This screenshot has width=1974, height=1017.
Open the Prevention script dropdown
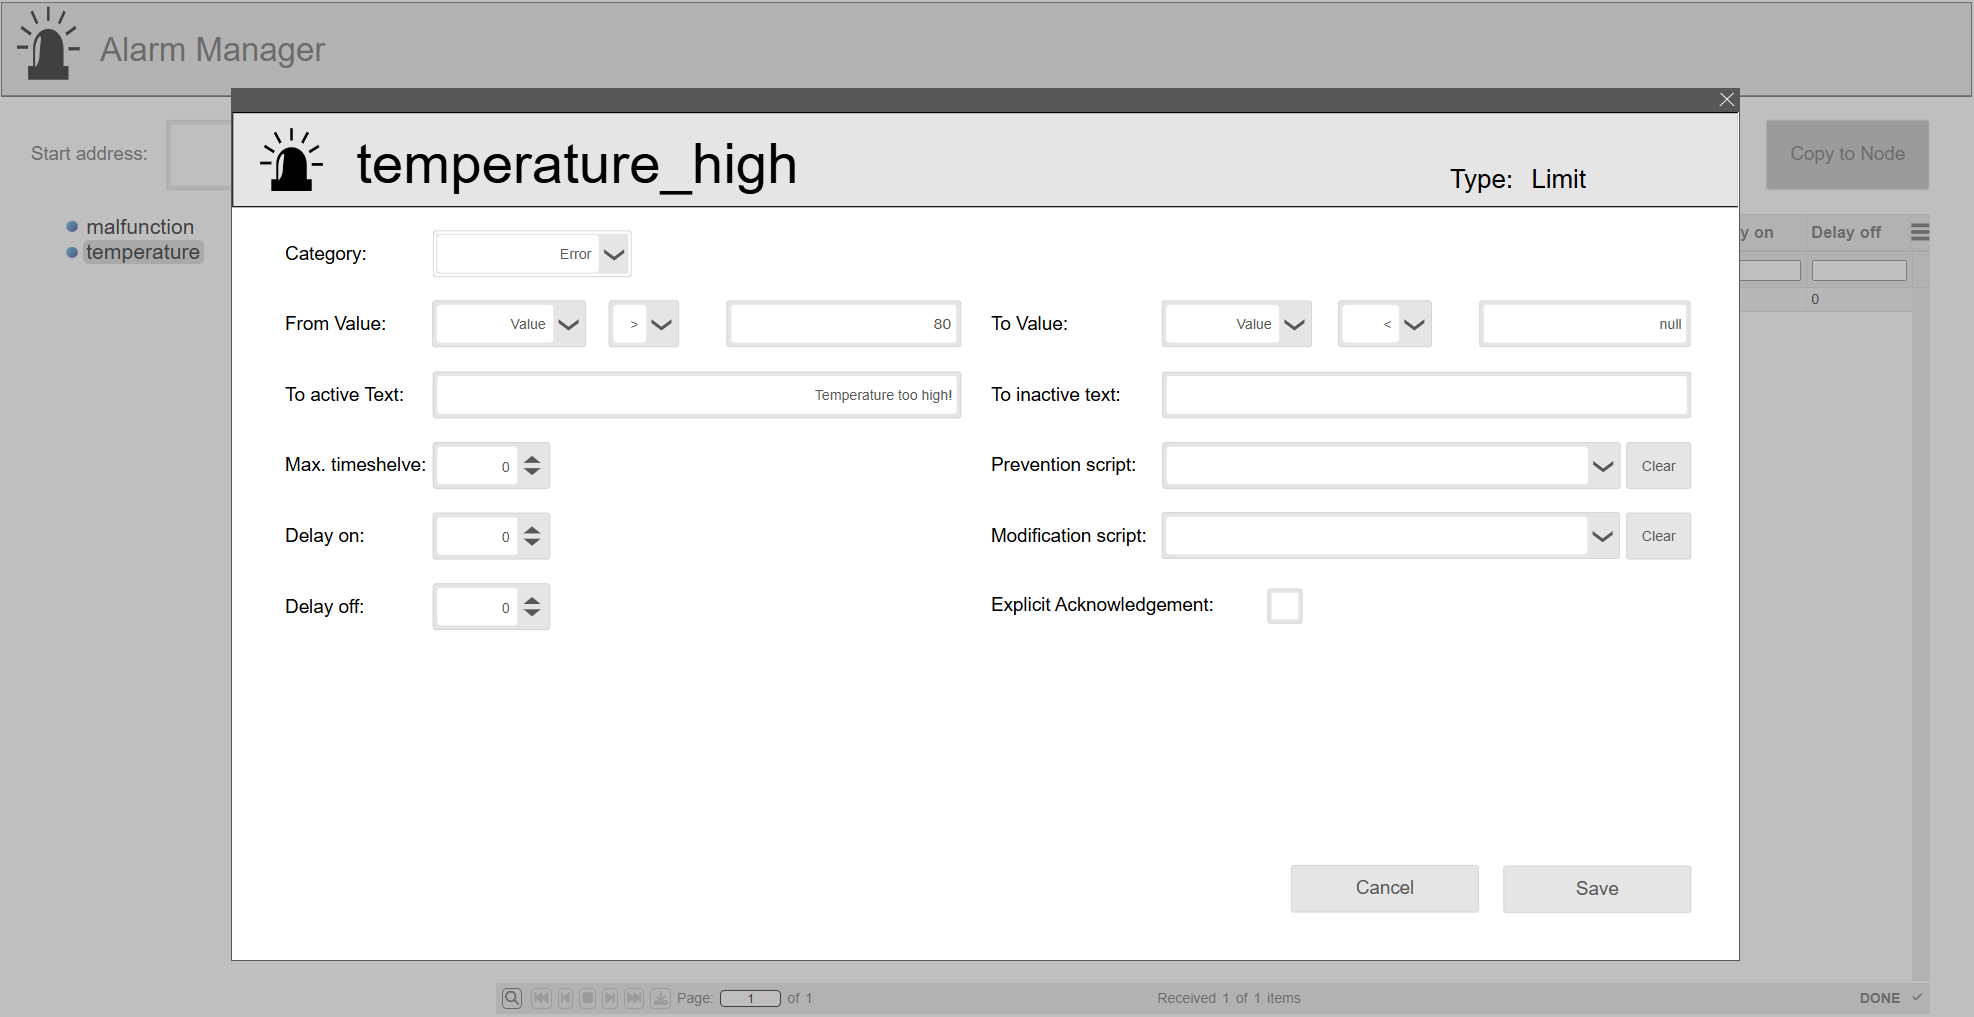coord(1602,466)
